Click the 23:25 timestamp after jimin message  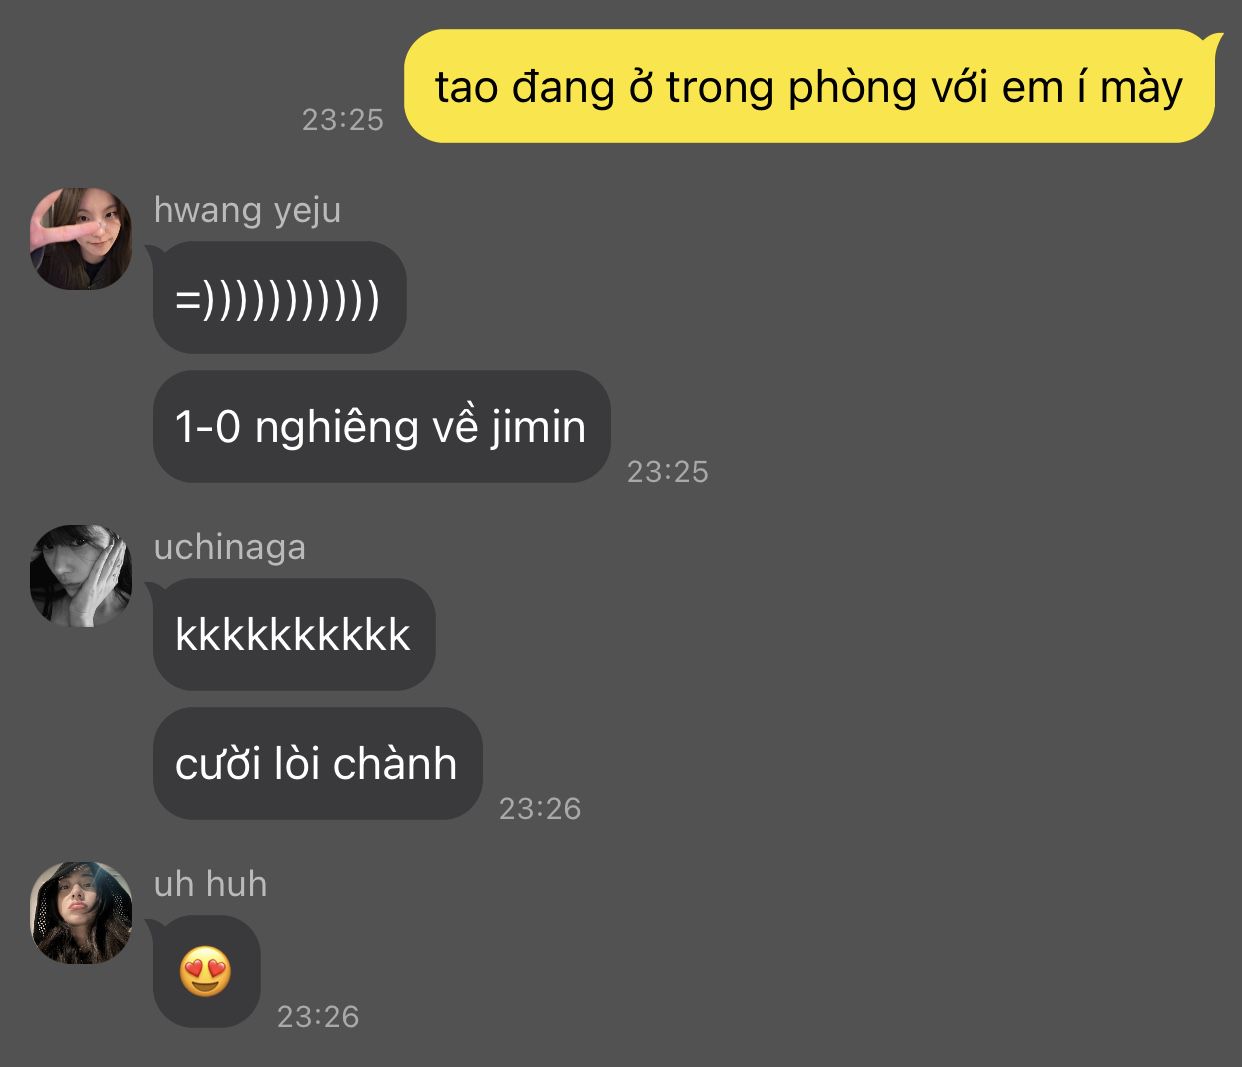(x=668, y=472)
